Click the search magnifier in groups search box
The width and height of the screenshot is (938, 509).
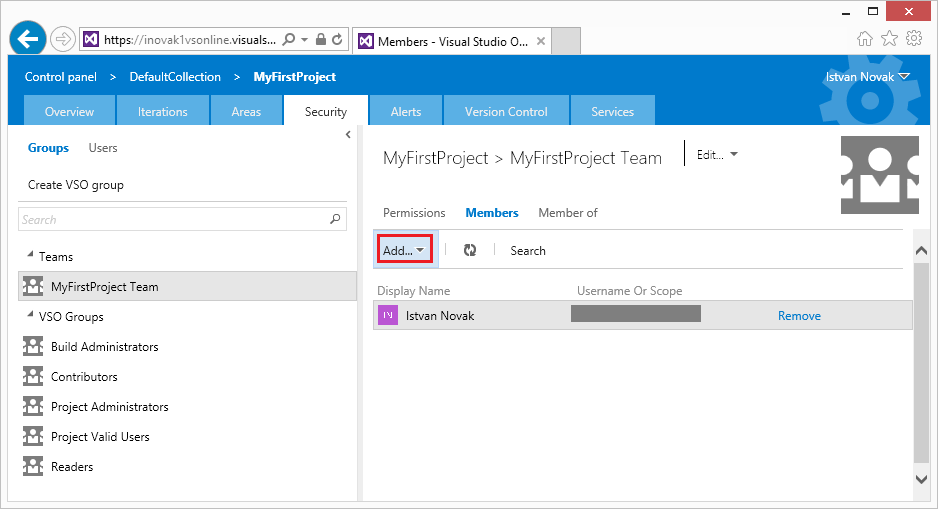click(x=335, y=219)
